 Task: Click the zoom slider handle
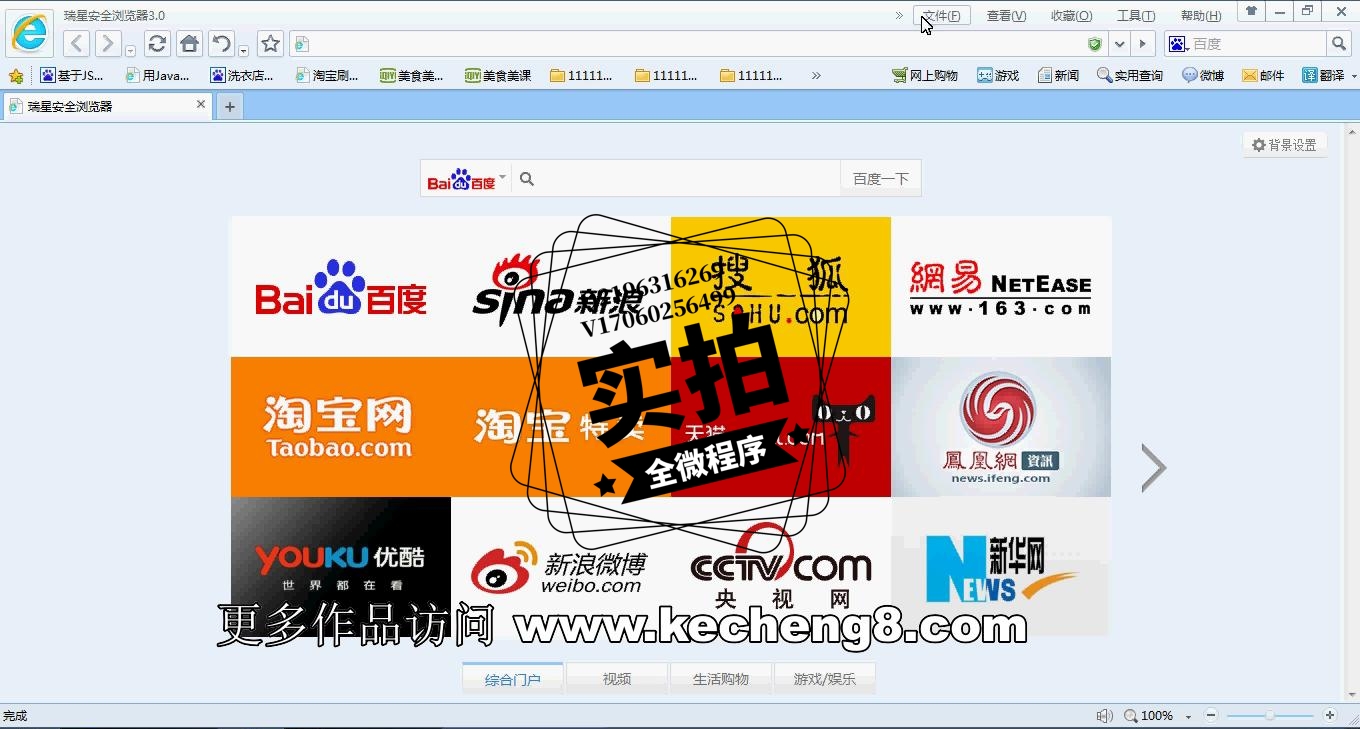[1269, 716]
